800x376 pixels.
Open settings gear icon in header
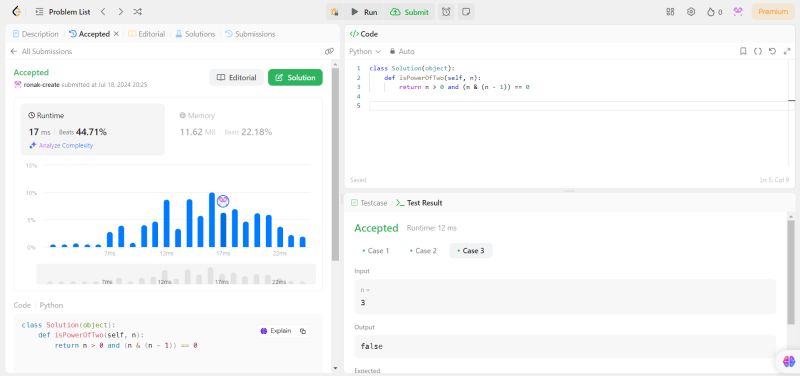(691, 12)
